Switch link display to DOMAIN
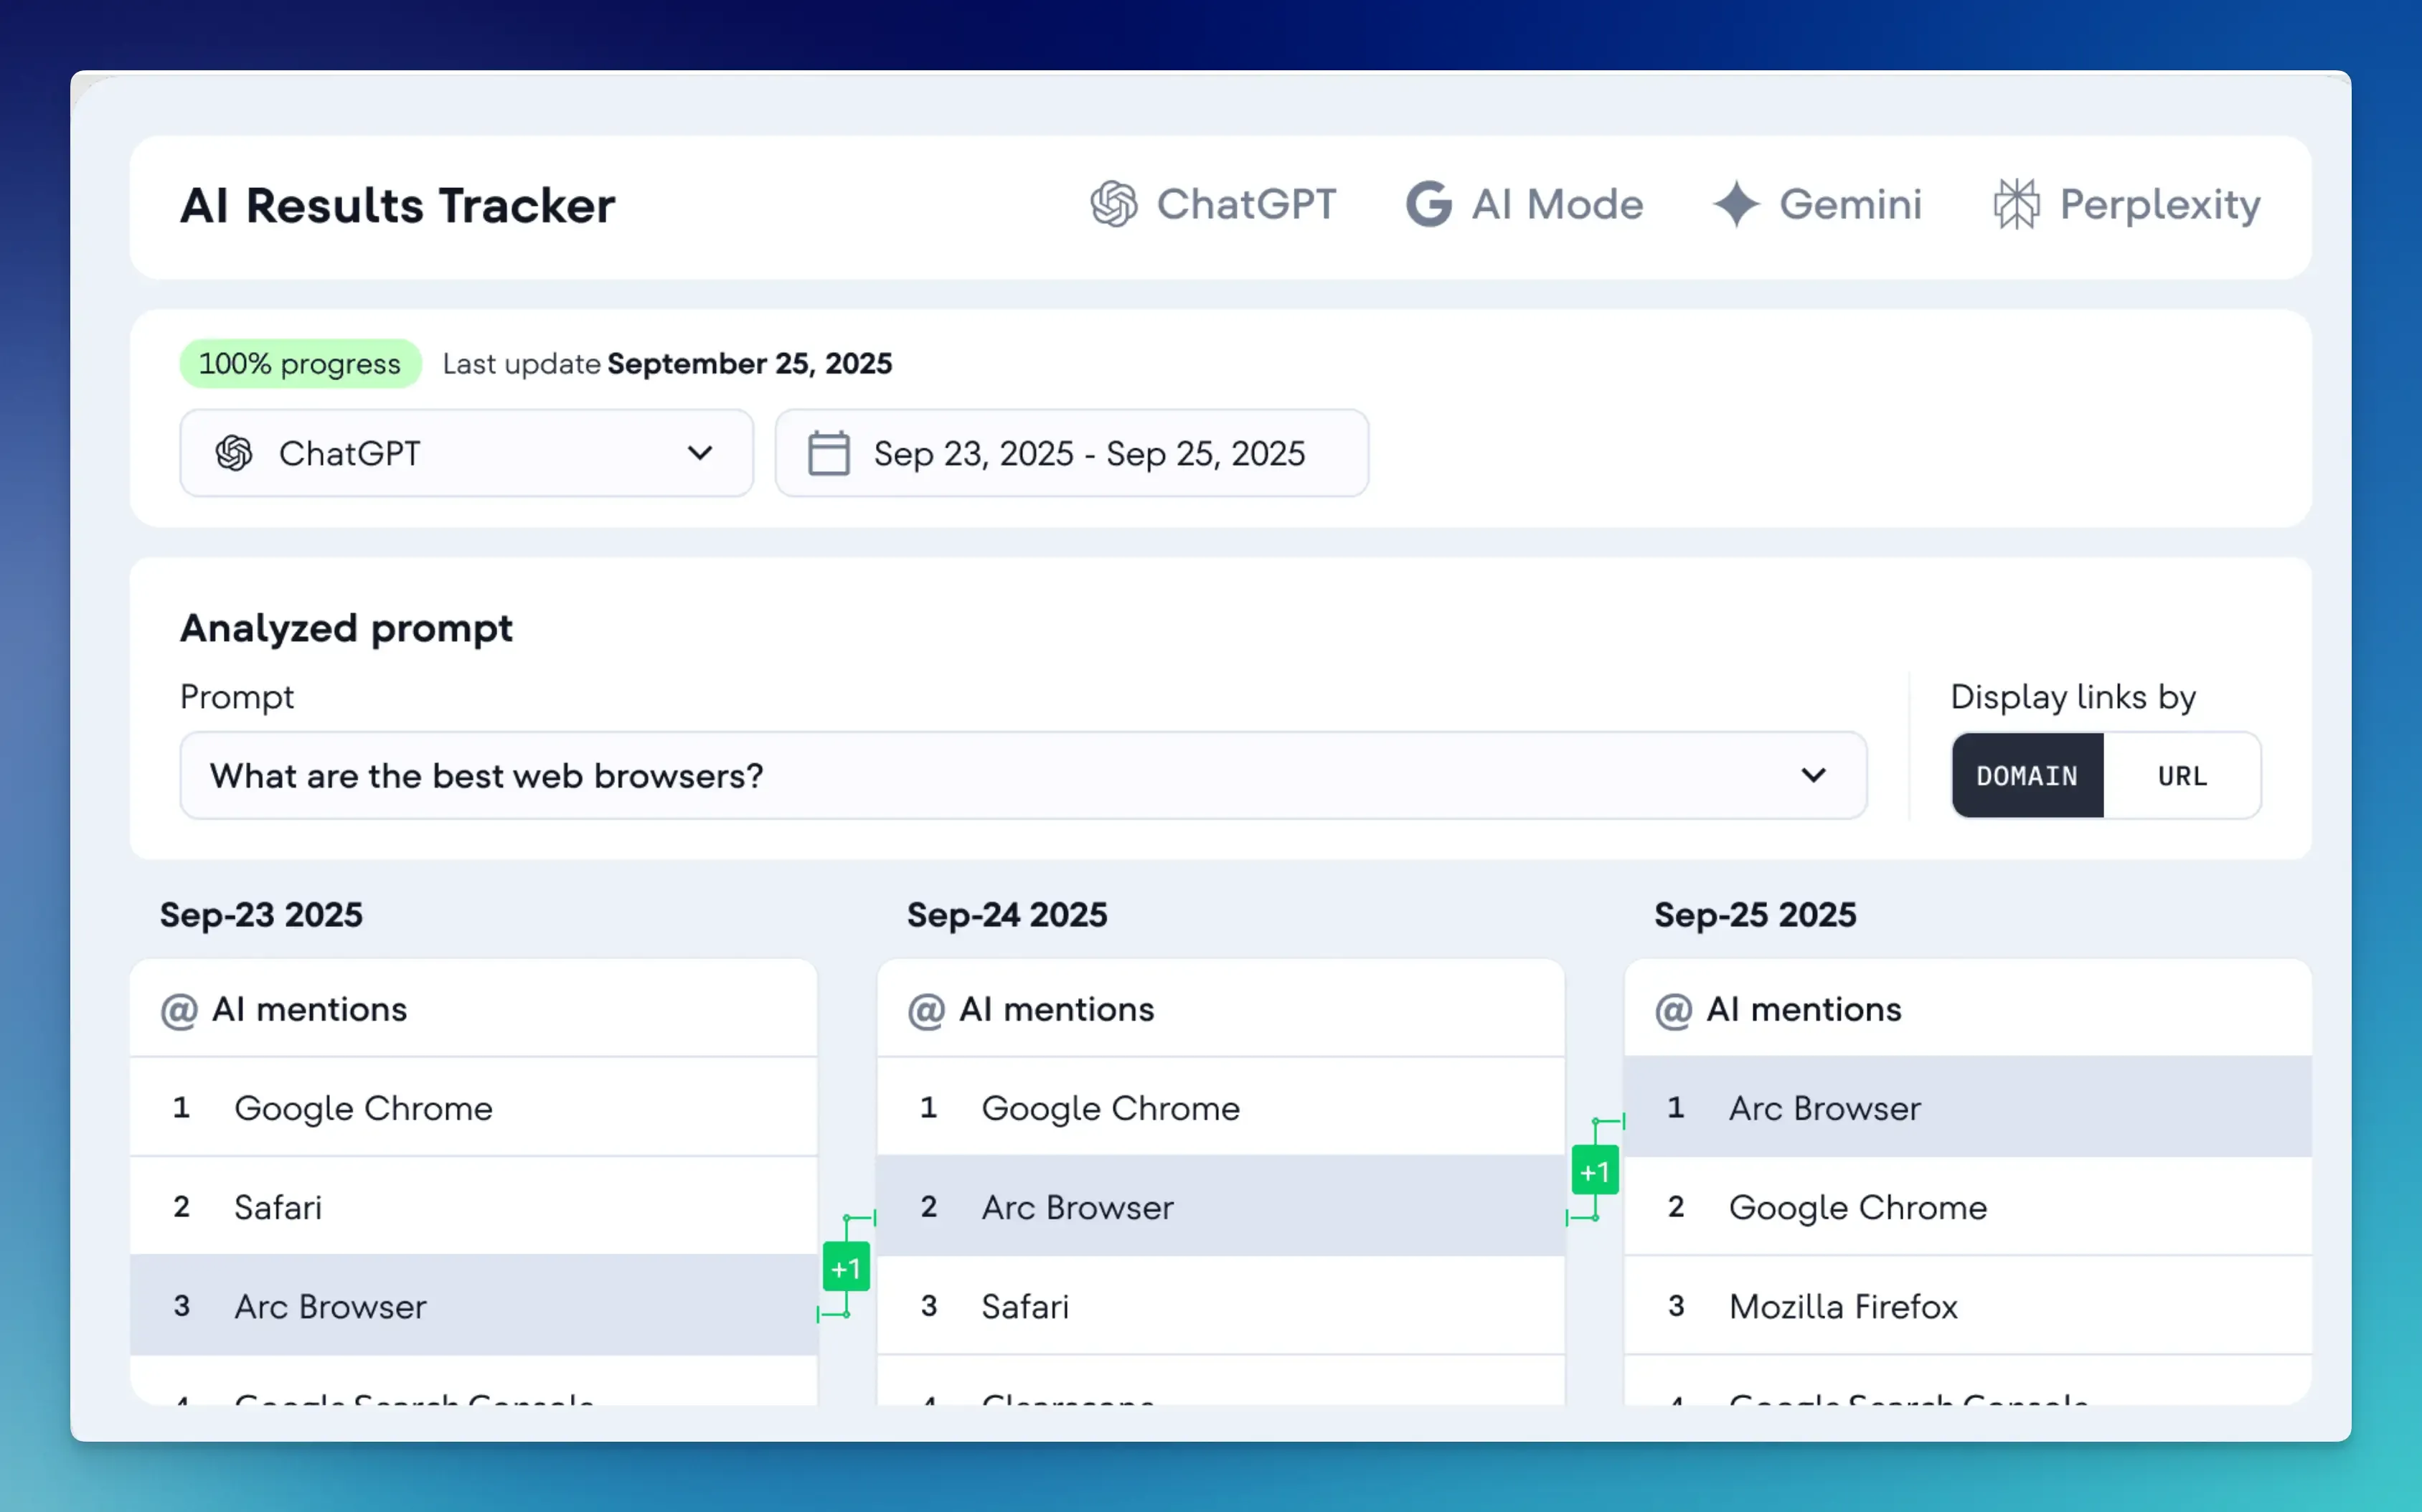The height and width of the screenshot is (1512, 2422). coord(2026,776)
